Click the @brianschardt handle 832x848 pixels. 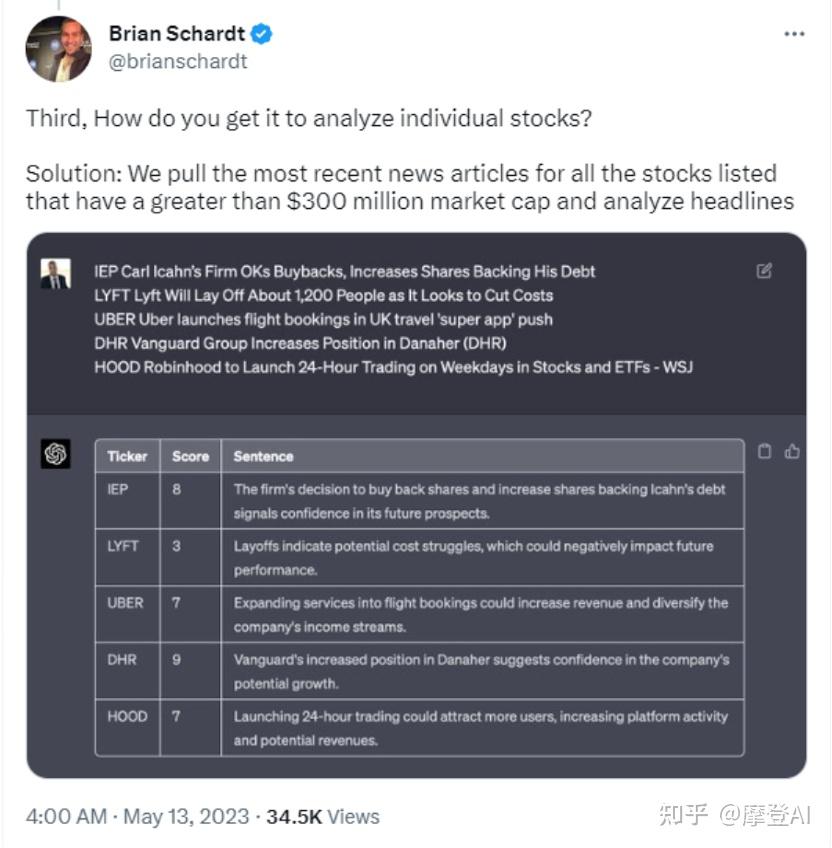[178, 61]
